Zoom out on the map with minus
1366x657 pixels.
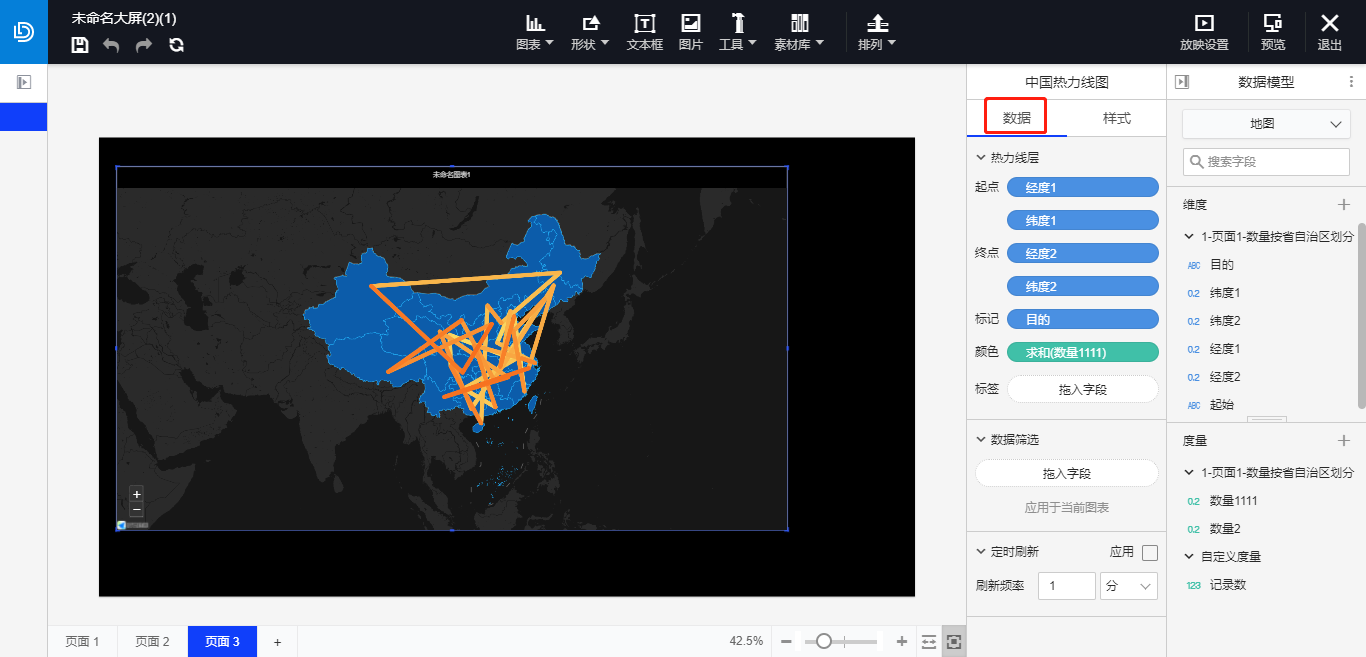point(137,509)
